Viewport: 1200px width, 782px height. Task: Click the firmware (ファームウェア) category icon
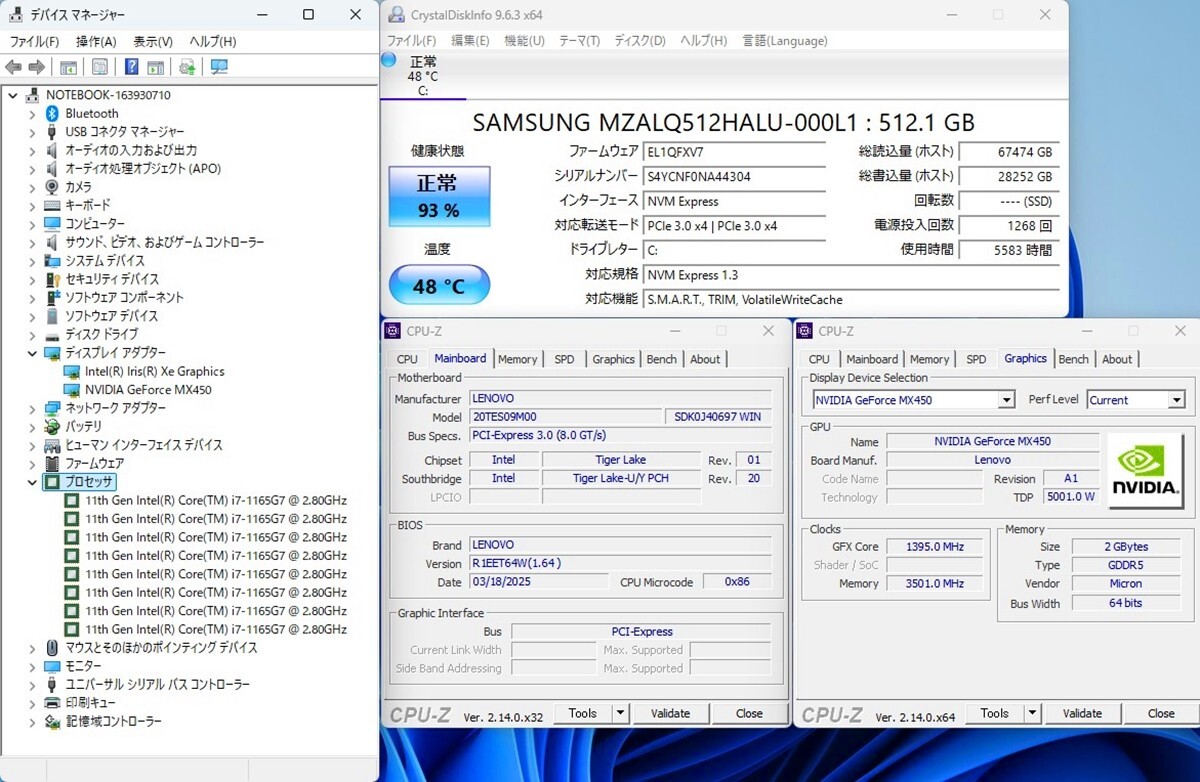53,463
